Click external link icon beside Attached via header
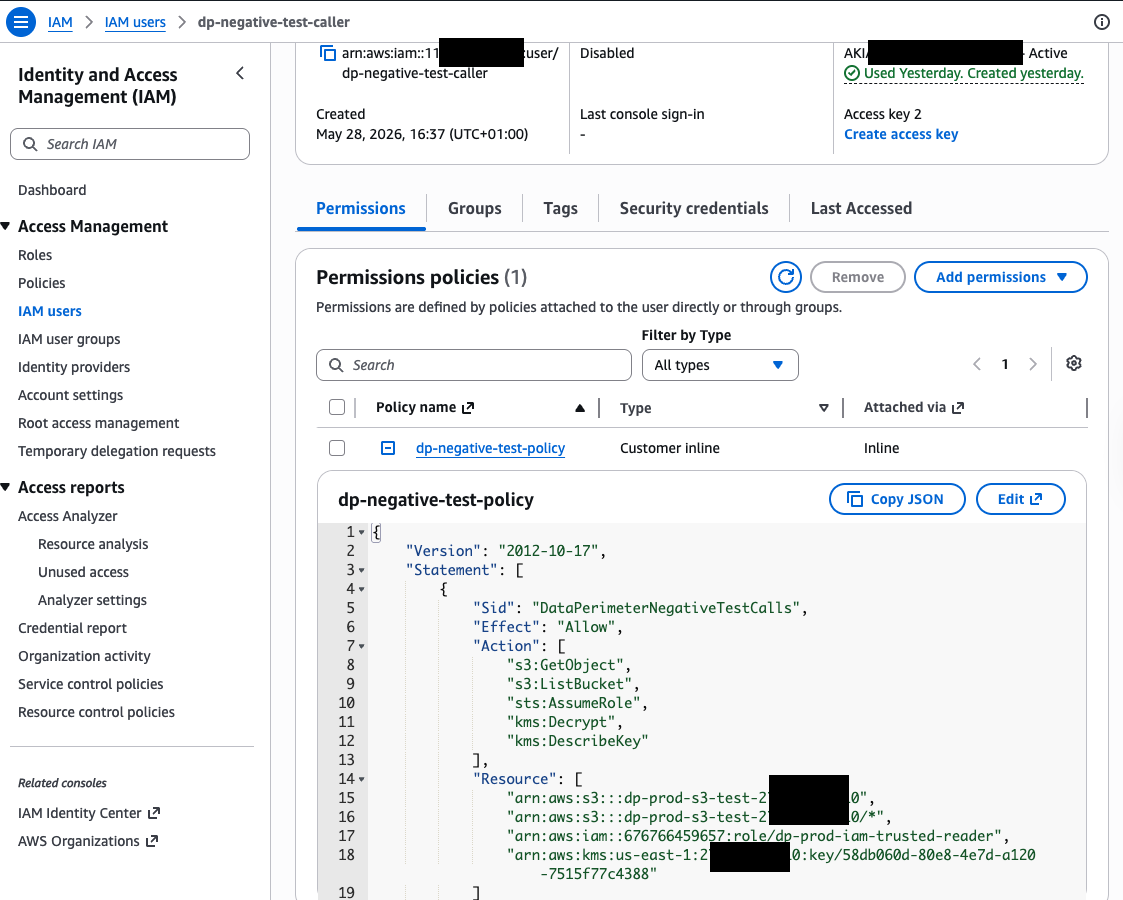 pyautogui.click(x=958, y=408)
